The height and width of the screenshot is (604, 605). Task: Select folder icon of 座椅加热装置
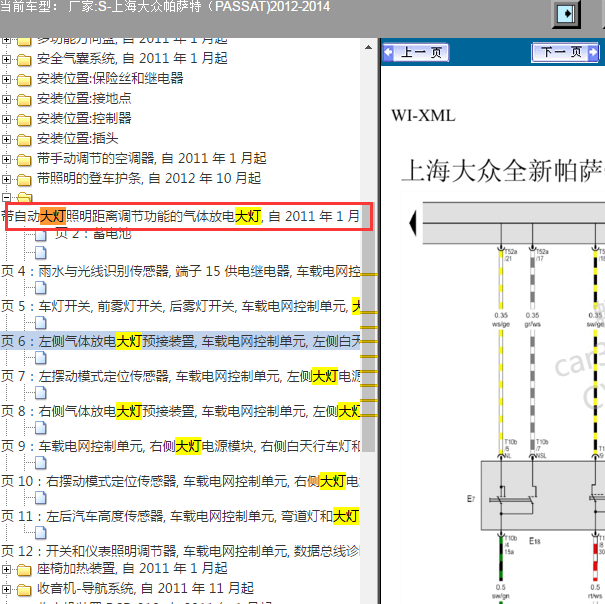pos(24,570)
